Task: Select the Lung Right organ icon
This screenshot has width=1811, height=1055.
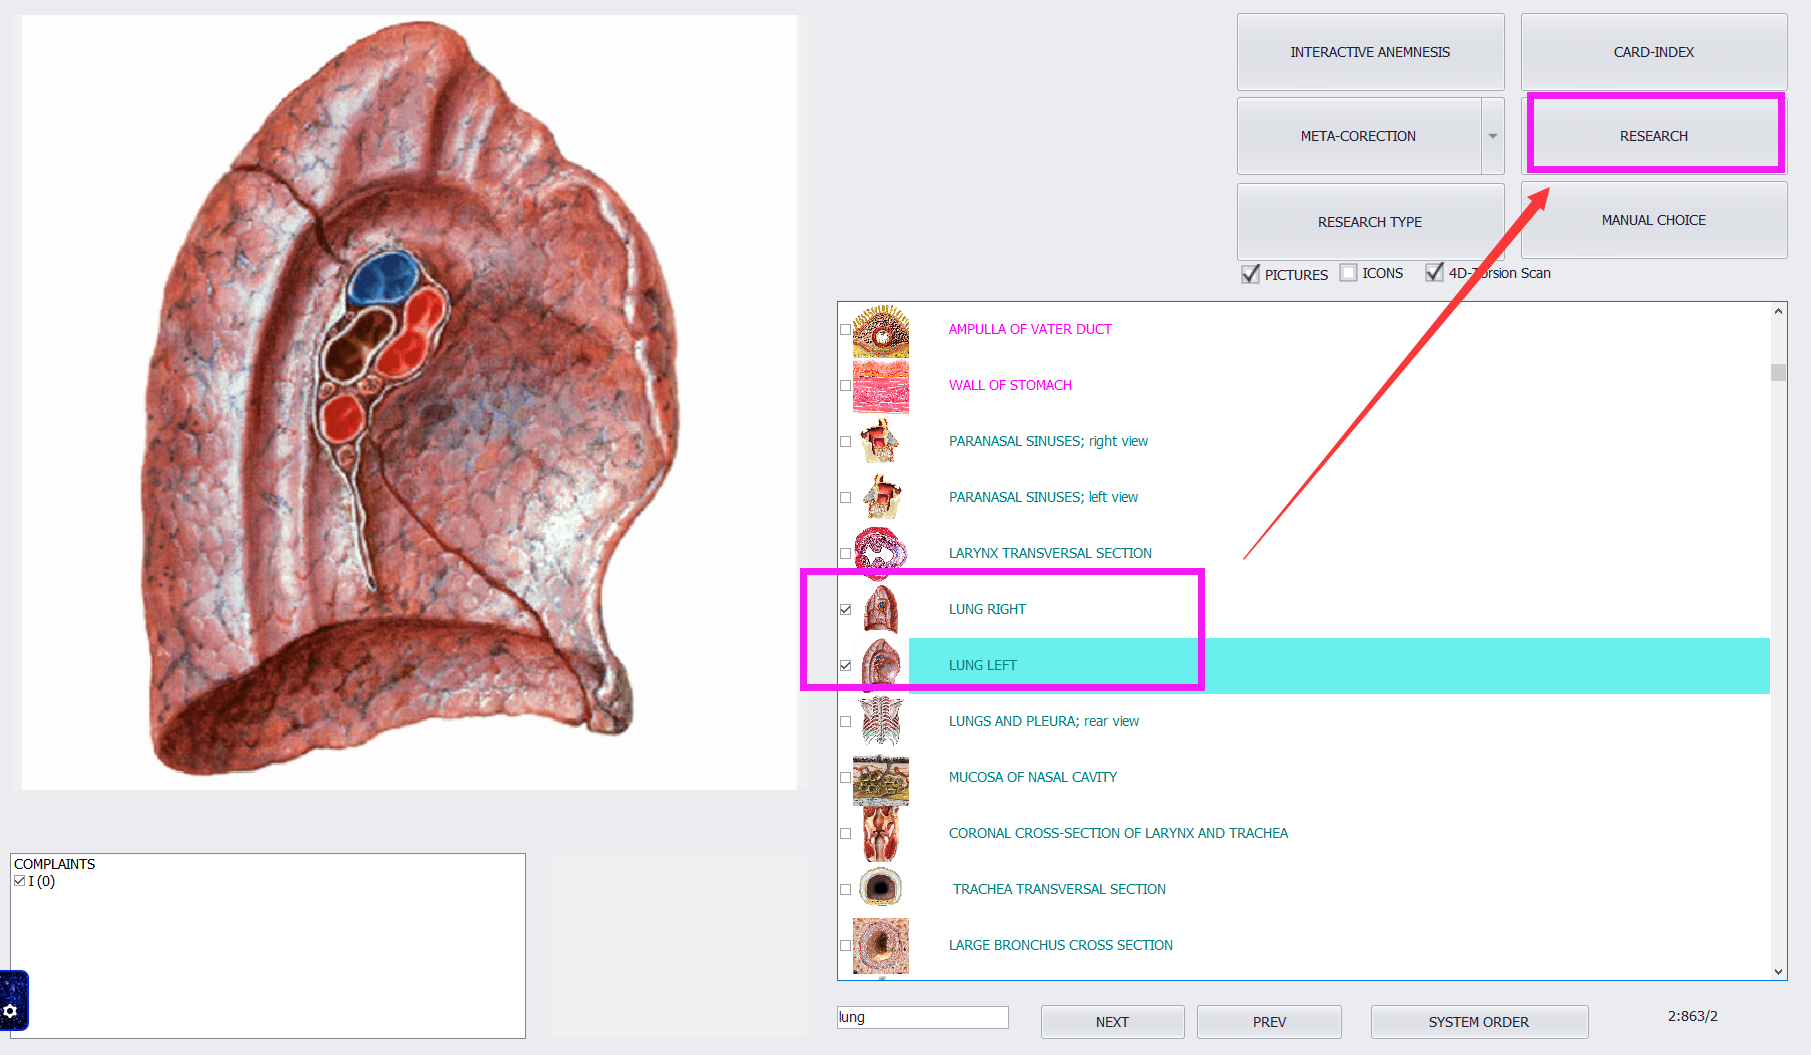Action: tap(881, 609)
